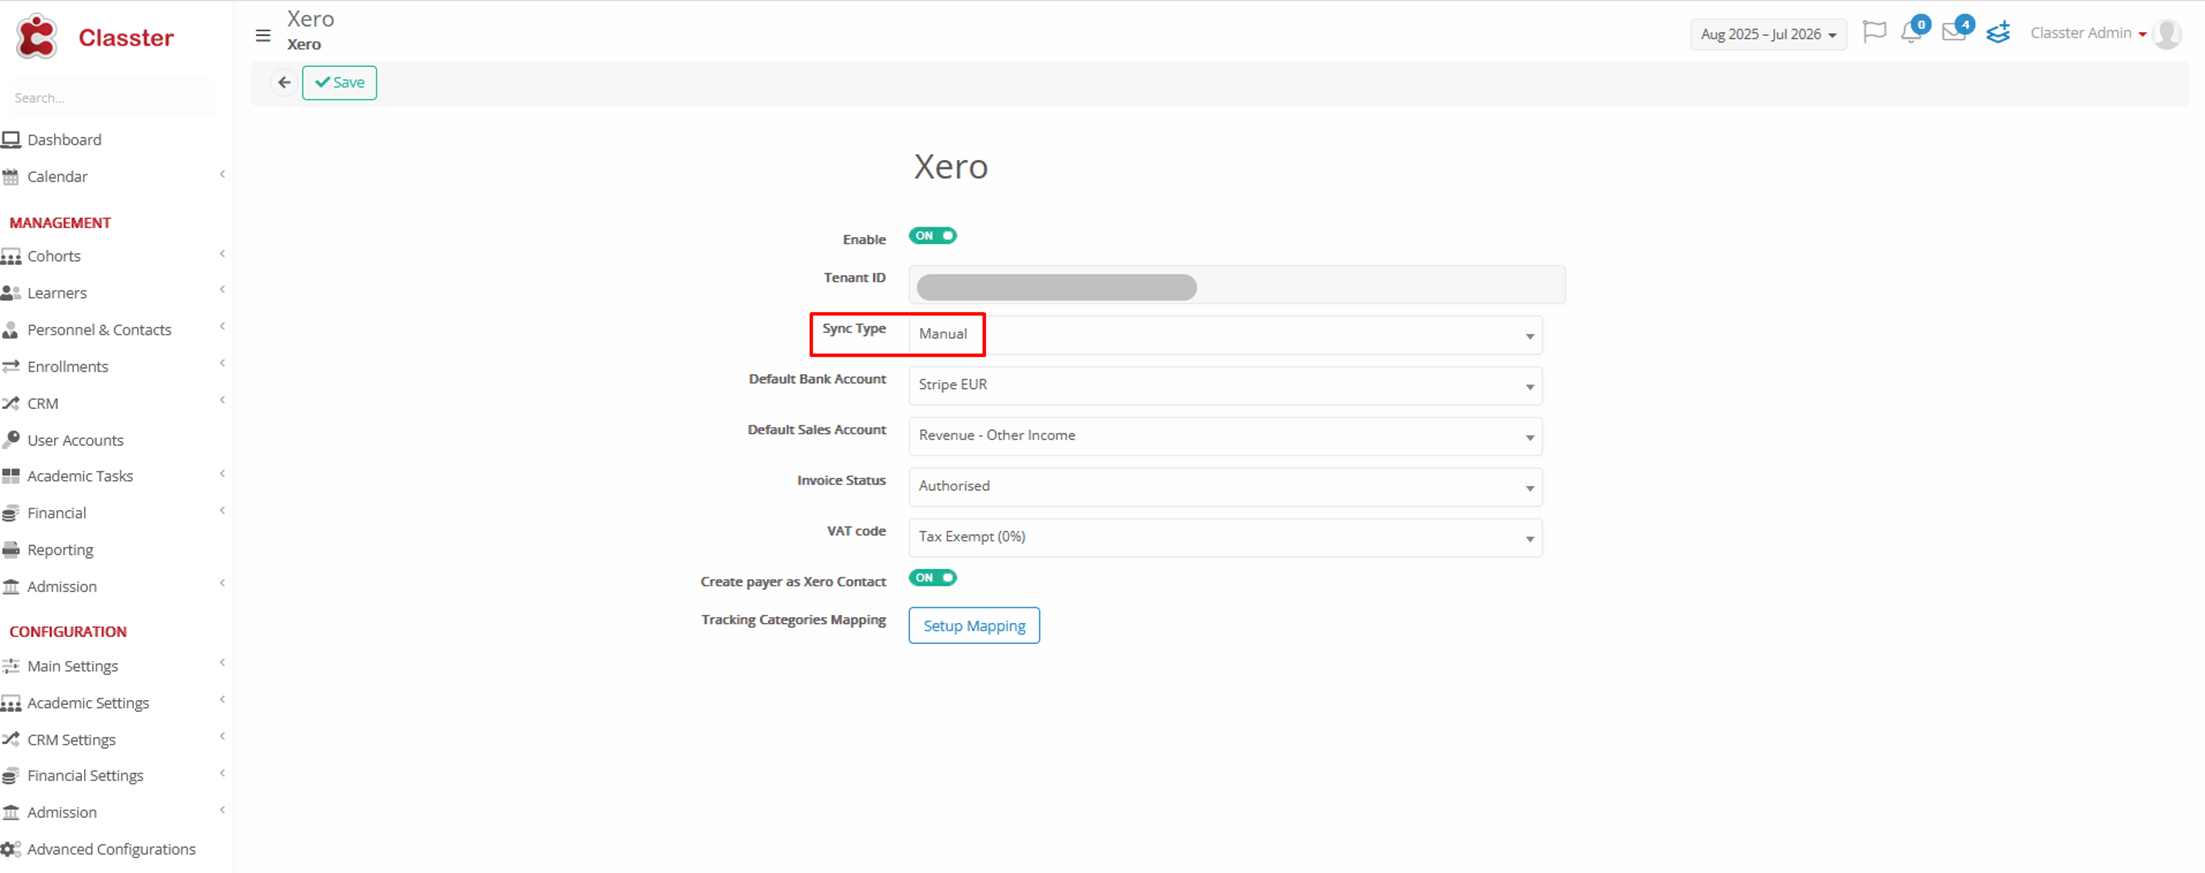
Task: Click the Setup Mapping button
Action: point(974,626)
